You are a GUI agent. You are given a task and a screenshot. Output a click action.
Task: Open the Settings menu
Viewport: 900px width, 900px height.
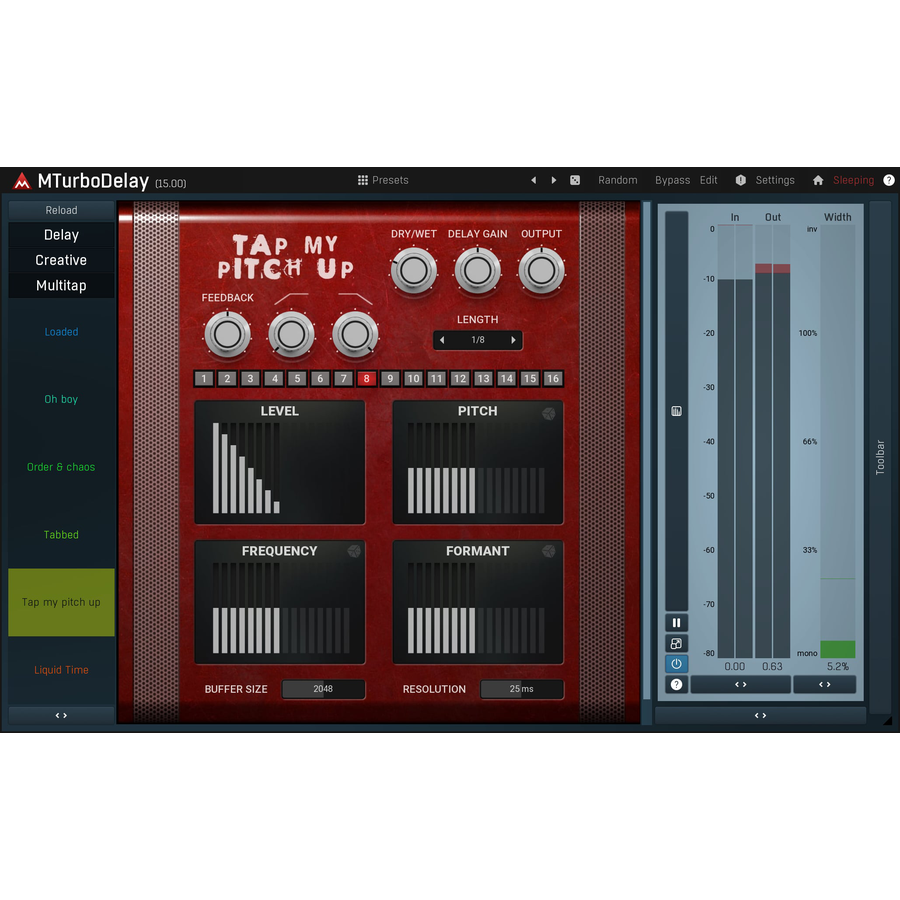[x=775, y=180]
